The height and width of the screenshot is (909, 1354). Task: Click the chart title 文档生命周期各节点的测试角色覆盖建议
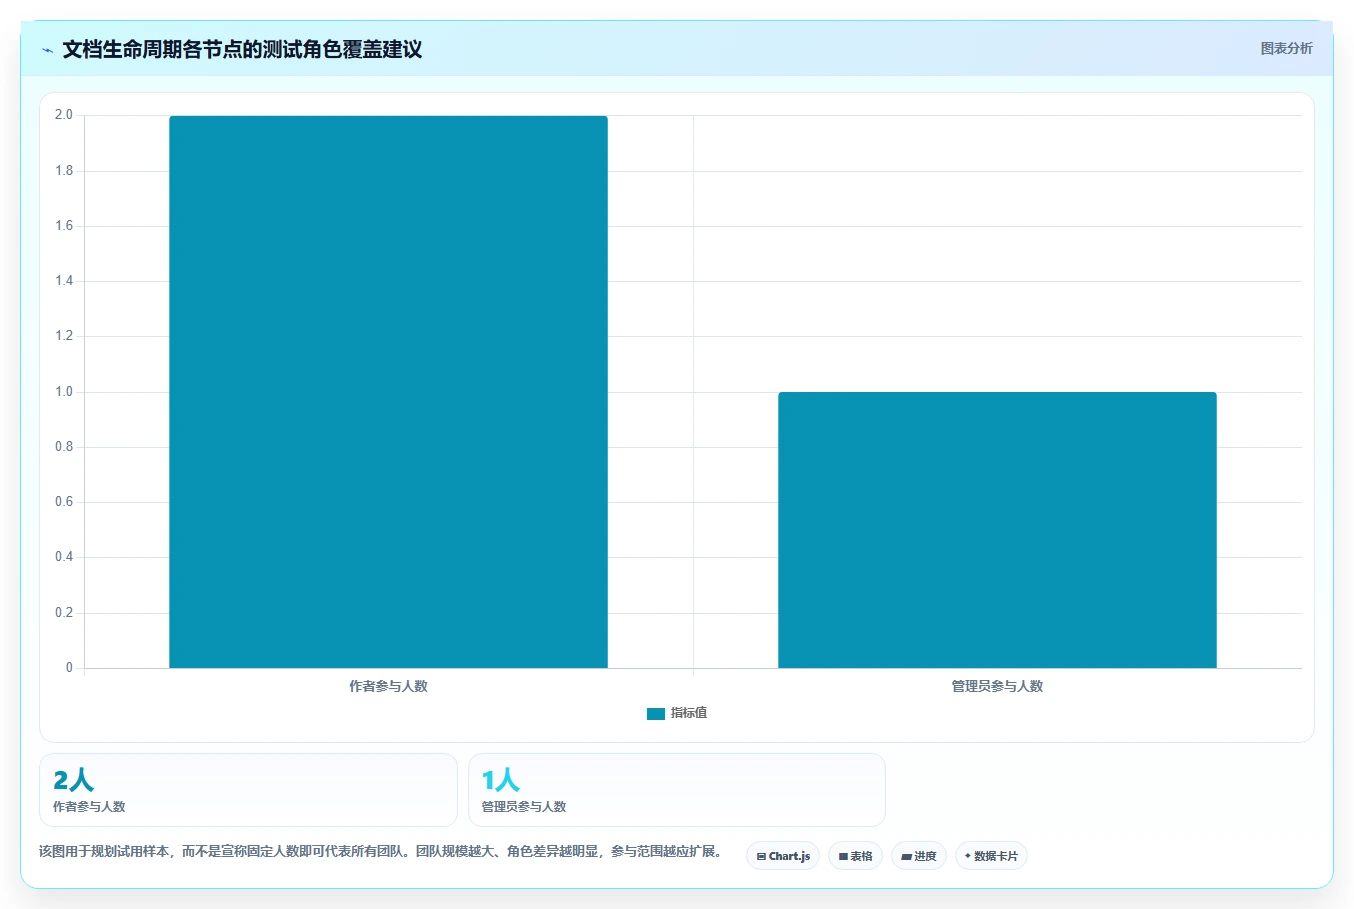pos(242,50)
